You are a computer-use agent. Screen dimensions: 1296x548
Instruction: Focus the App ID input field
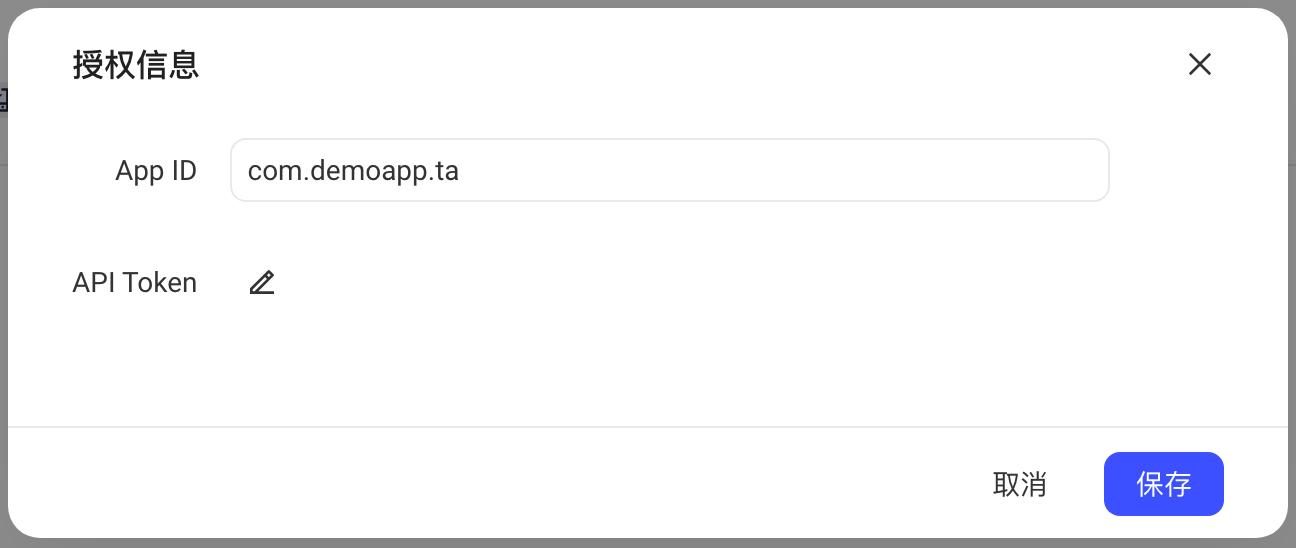(670, 170)
